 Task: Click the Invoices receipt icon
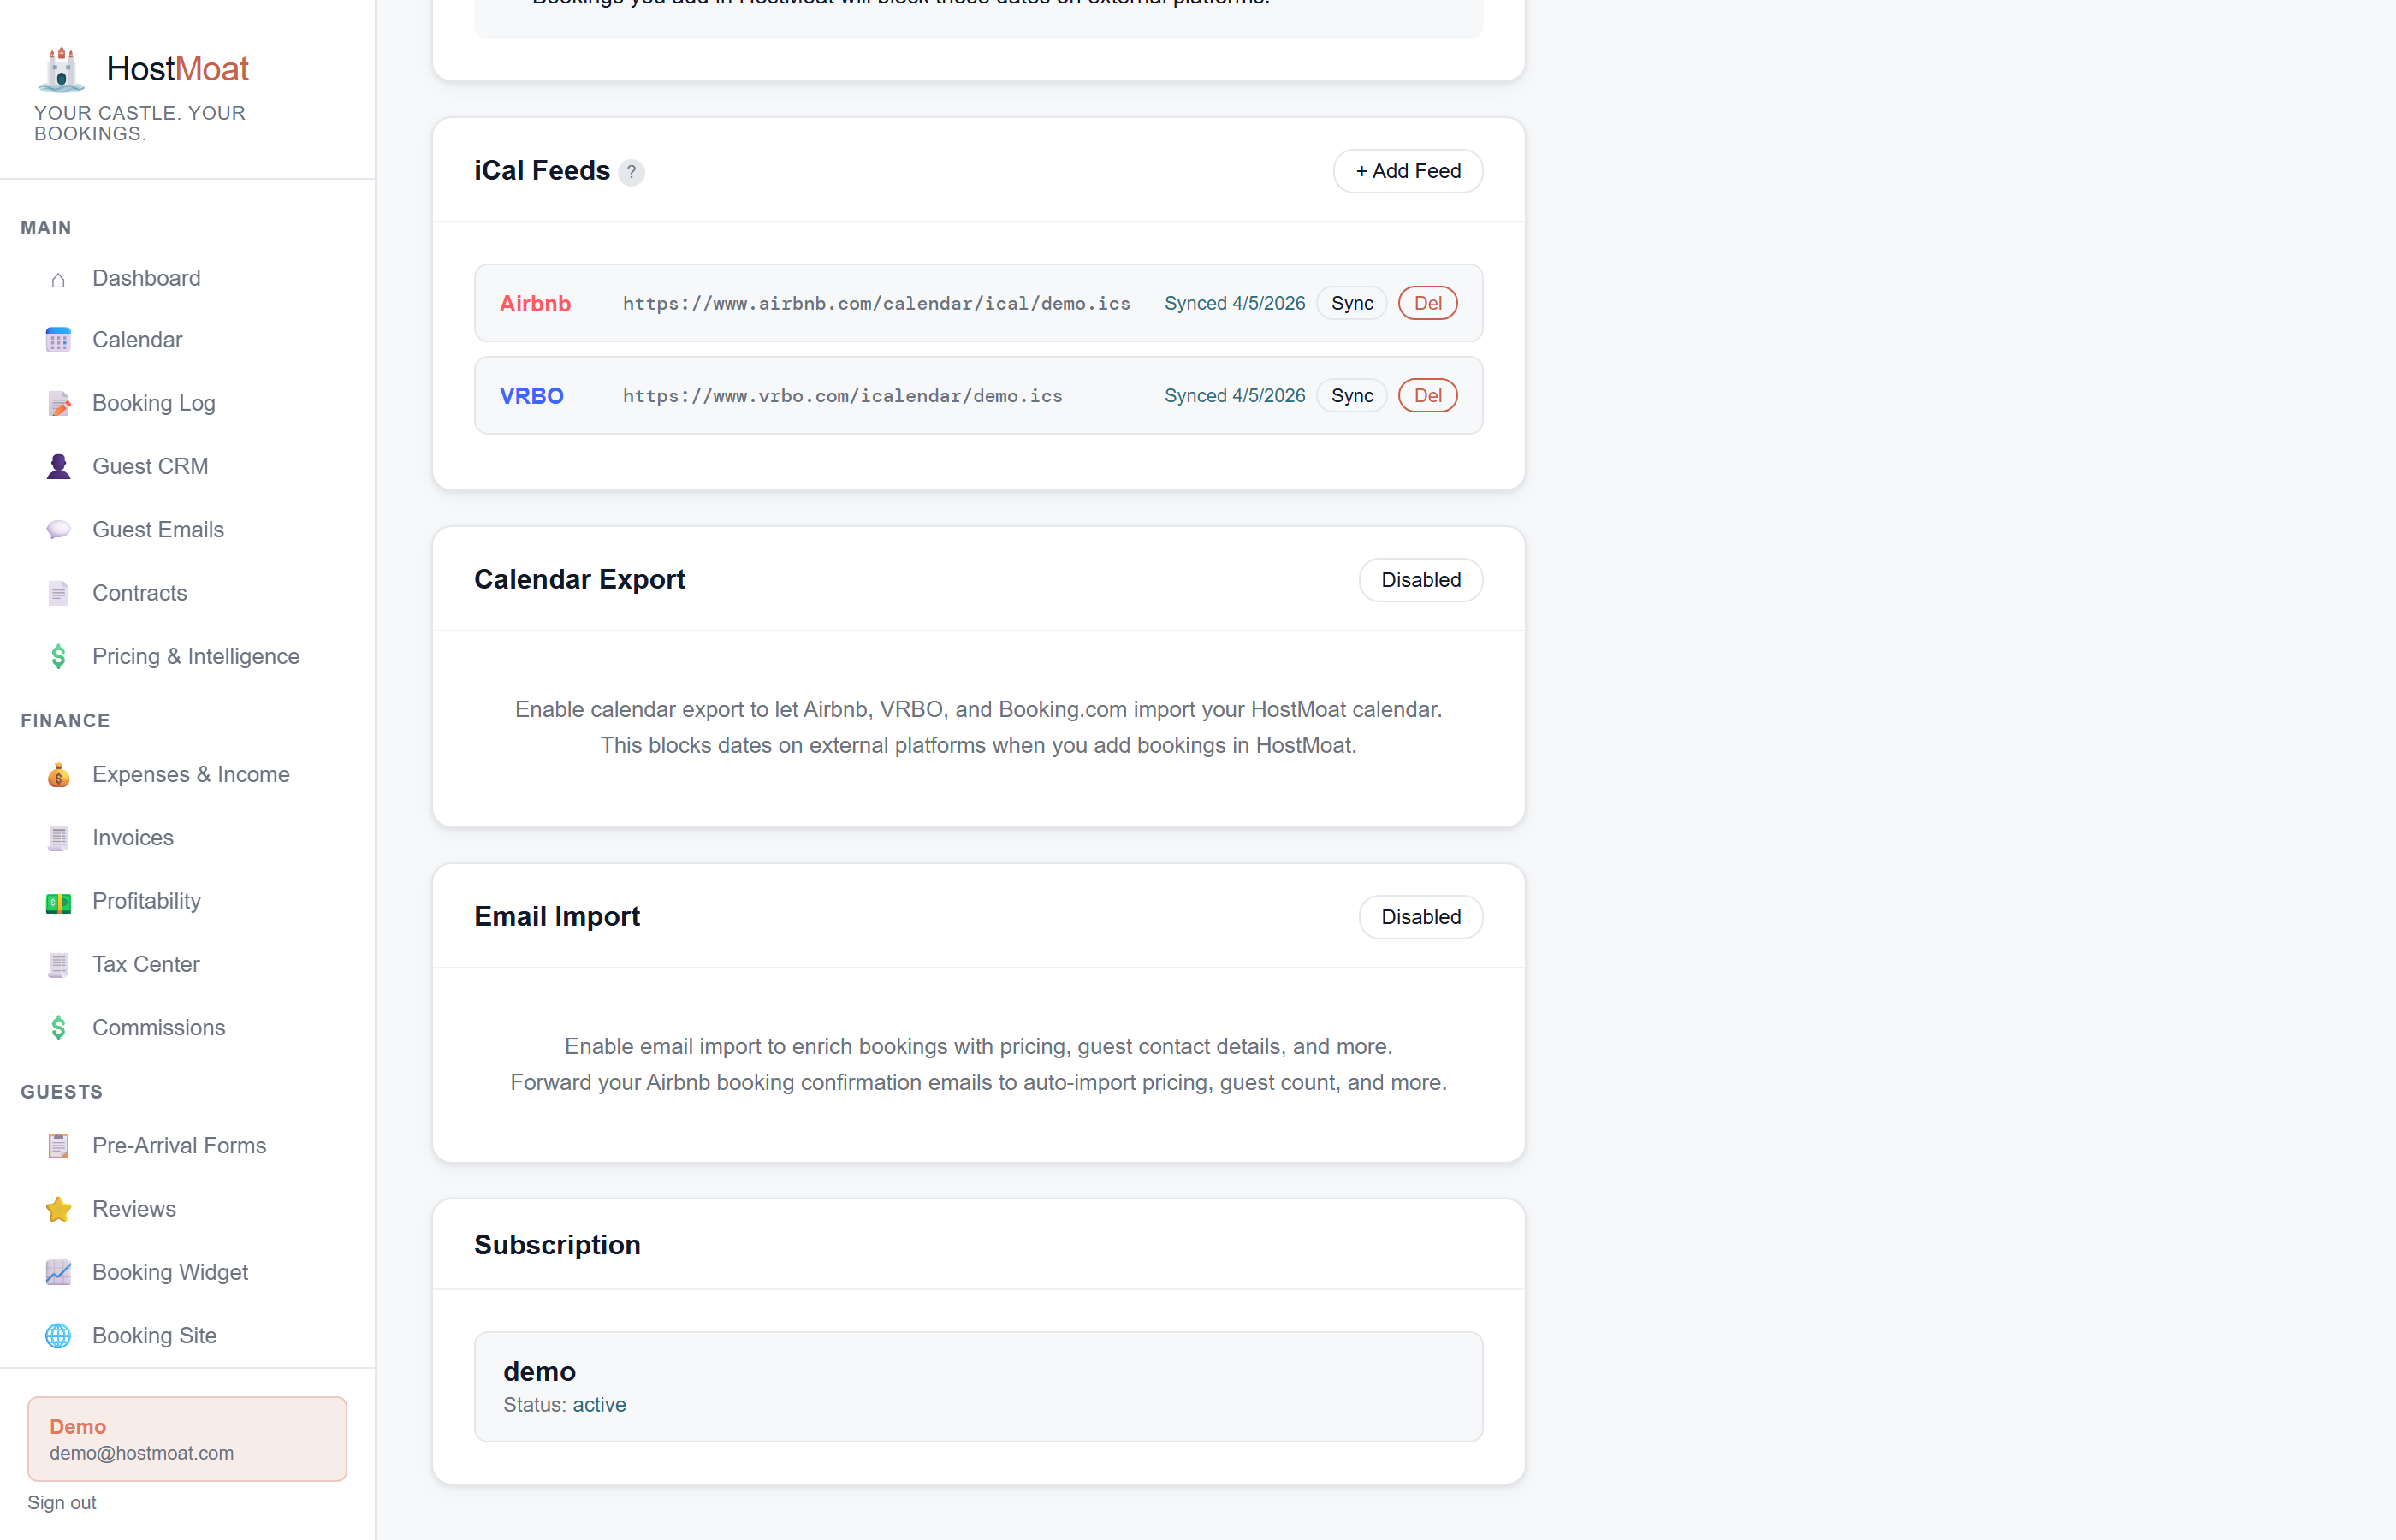click(x=58, y=838)
